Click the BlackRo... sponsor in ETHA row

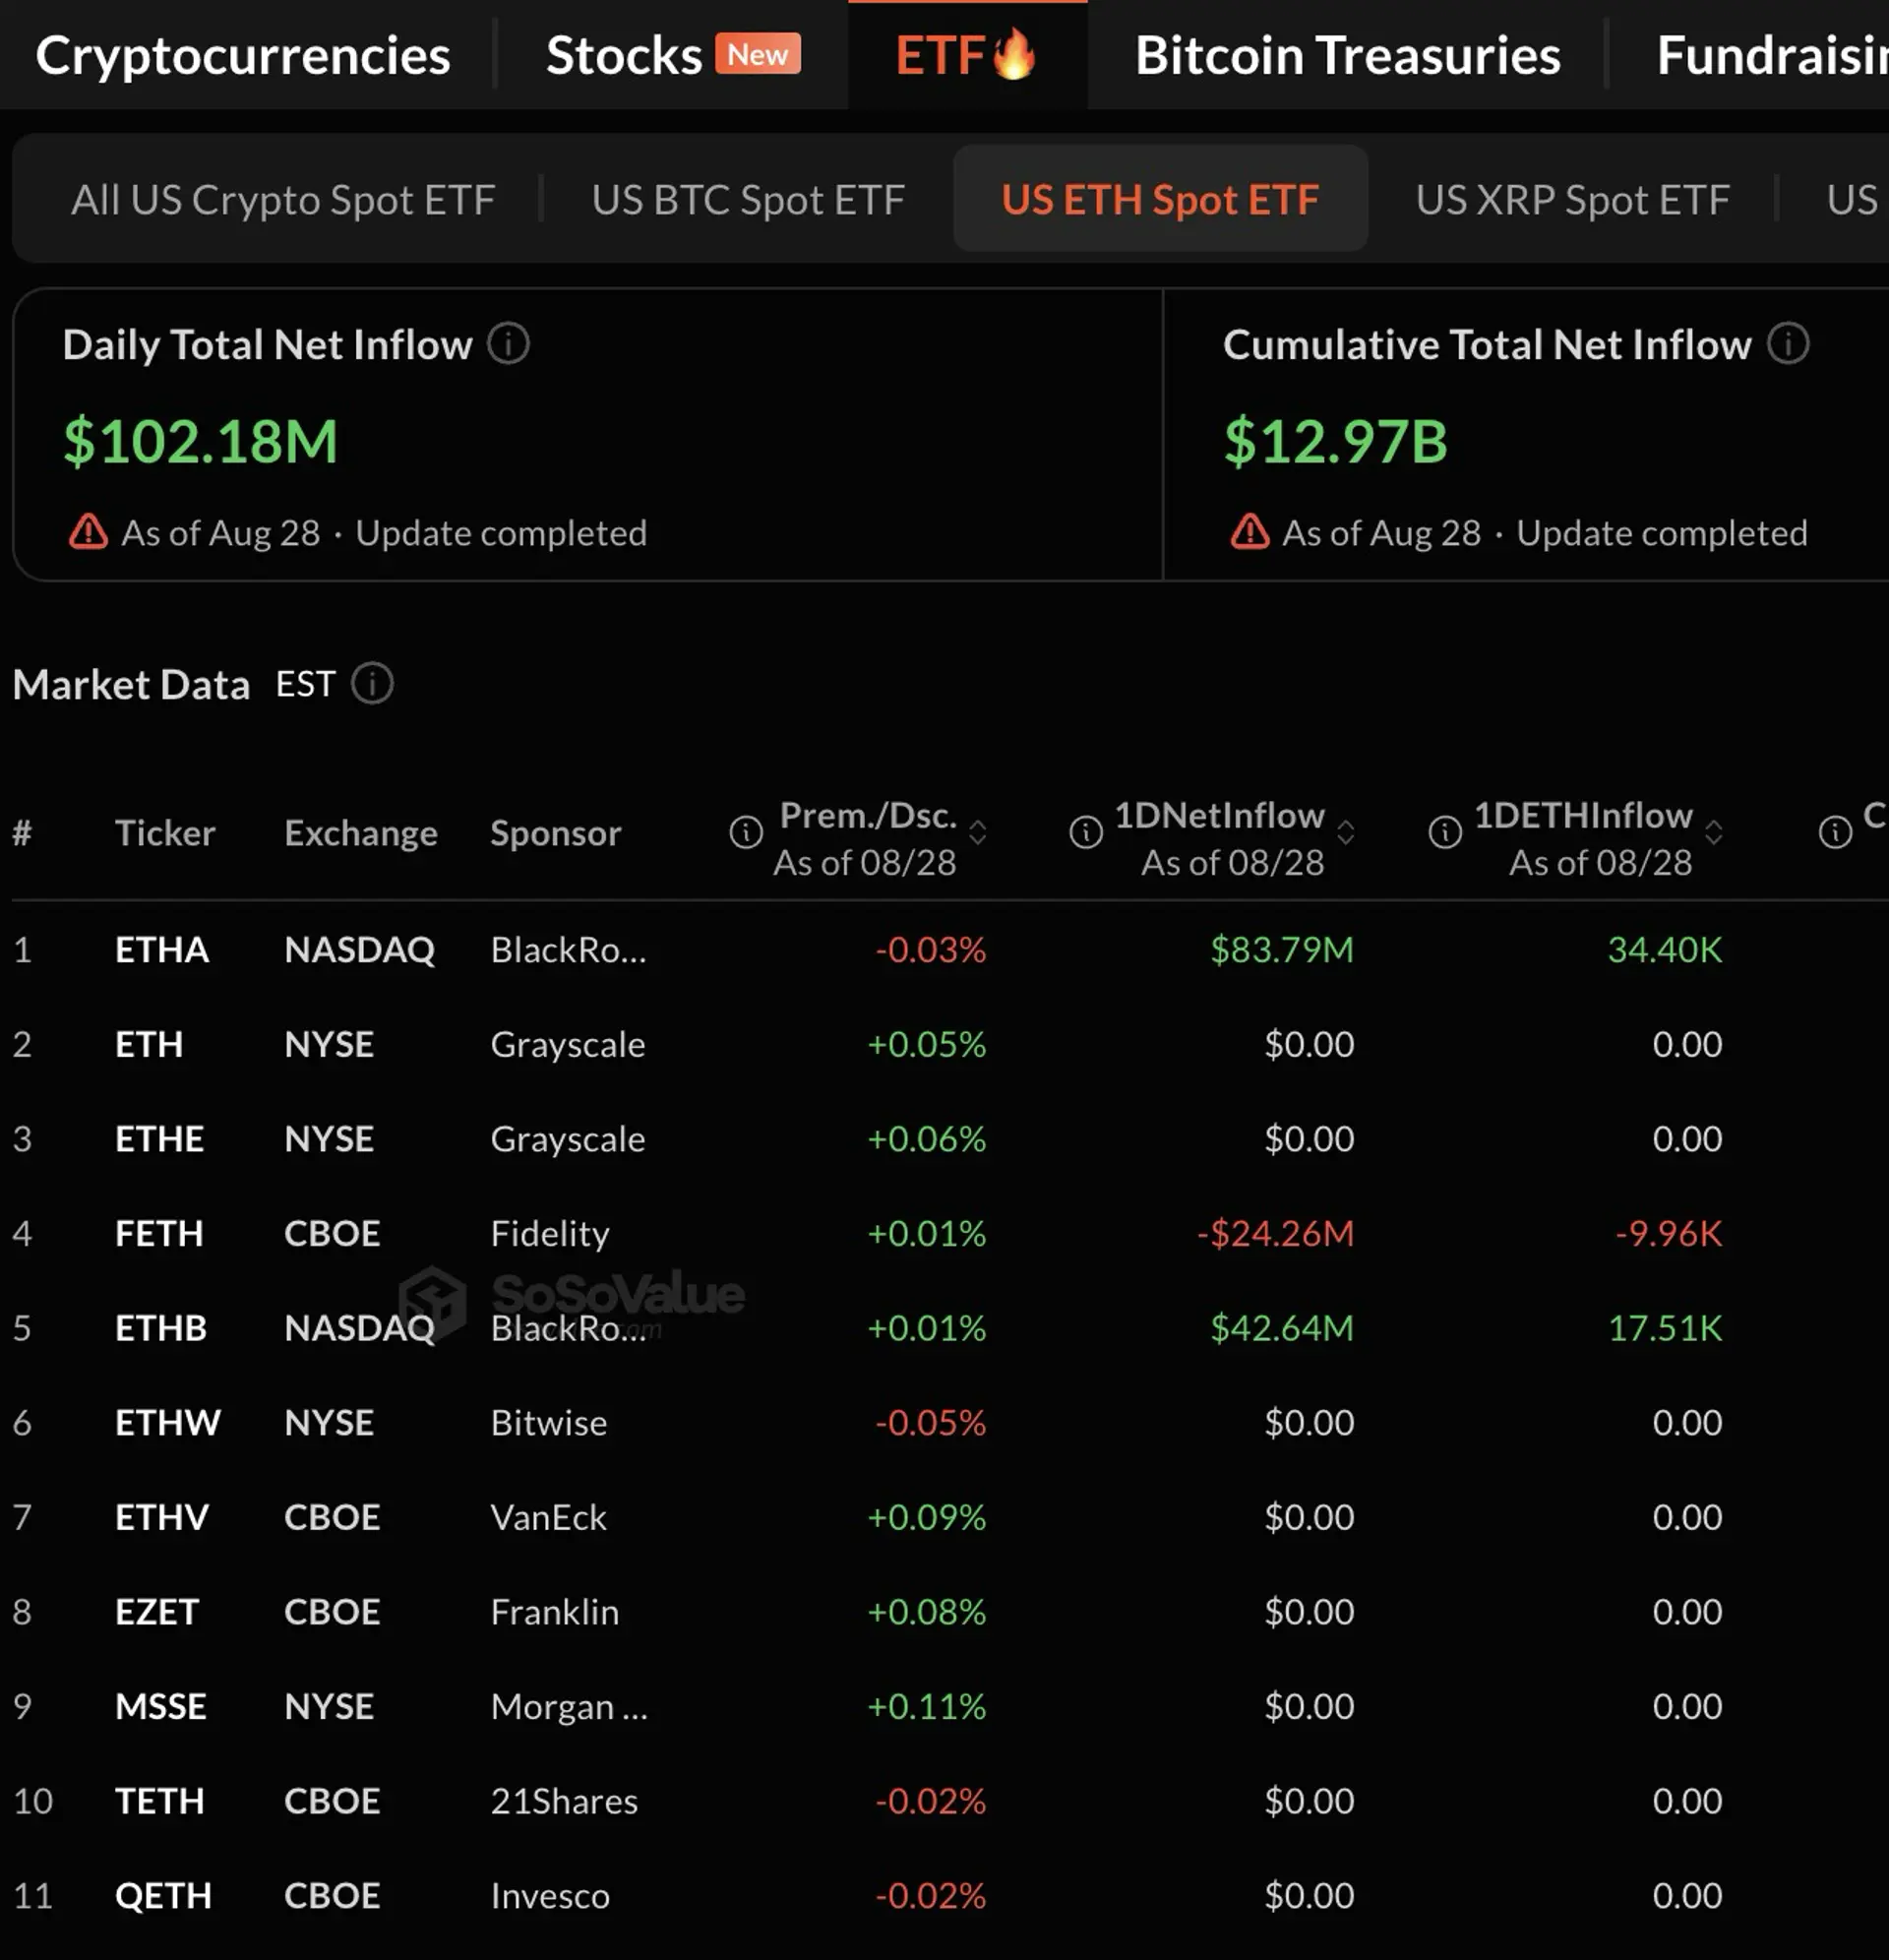(x=568, y=949)
